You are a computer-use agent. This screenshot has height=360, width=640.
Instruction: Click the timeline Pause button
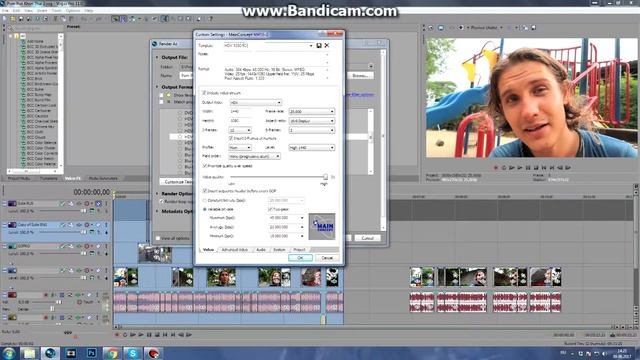coord(149,335)
